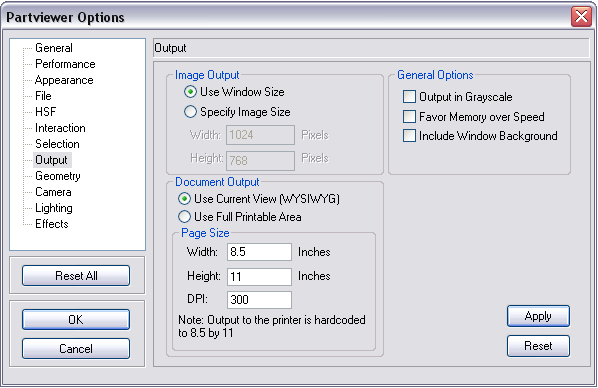Viewport: 598px width, 388px height.
Task: Open Interaction settings in the tree
Action: [60, 128]
